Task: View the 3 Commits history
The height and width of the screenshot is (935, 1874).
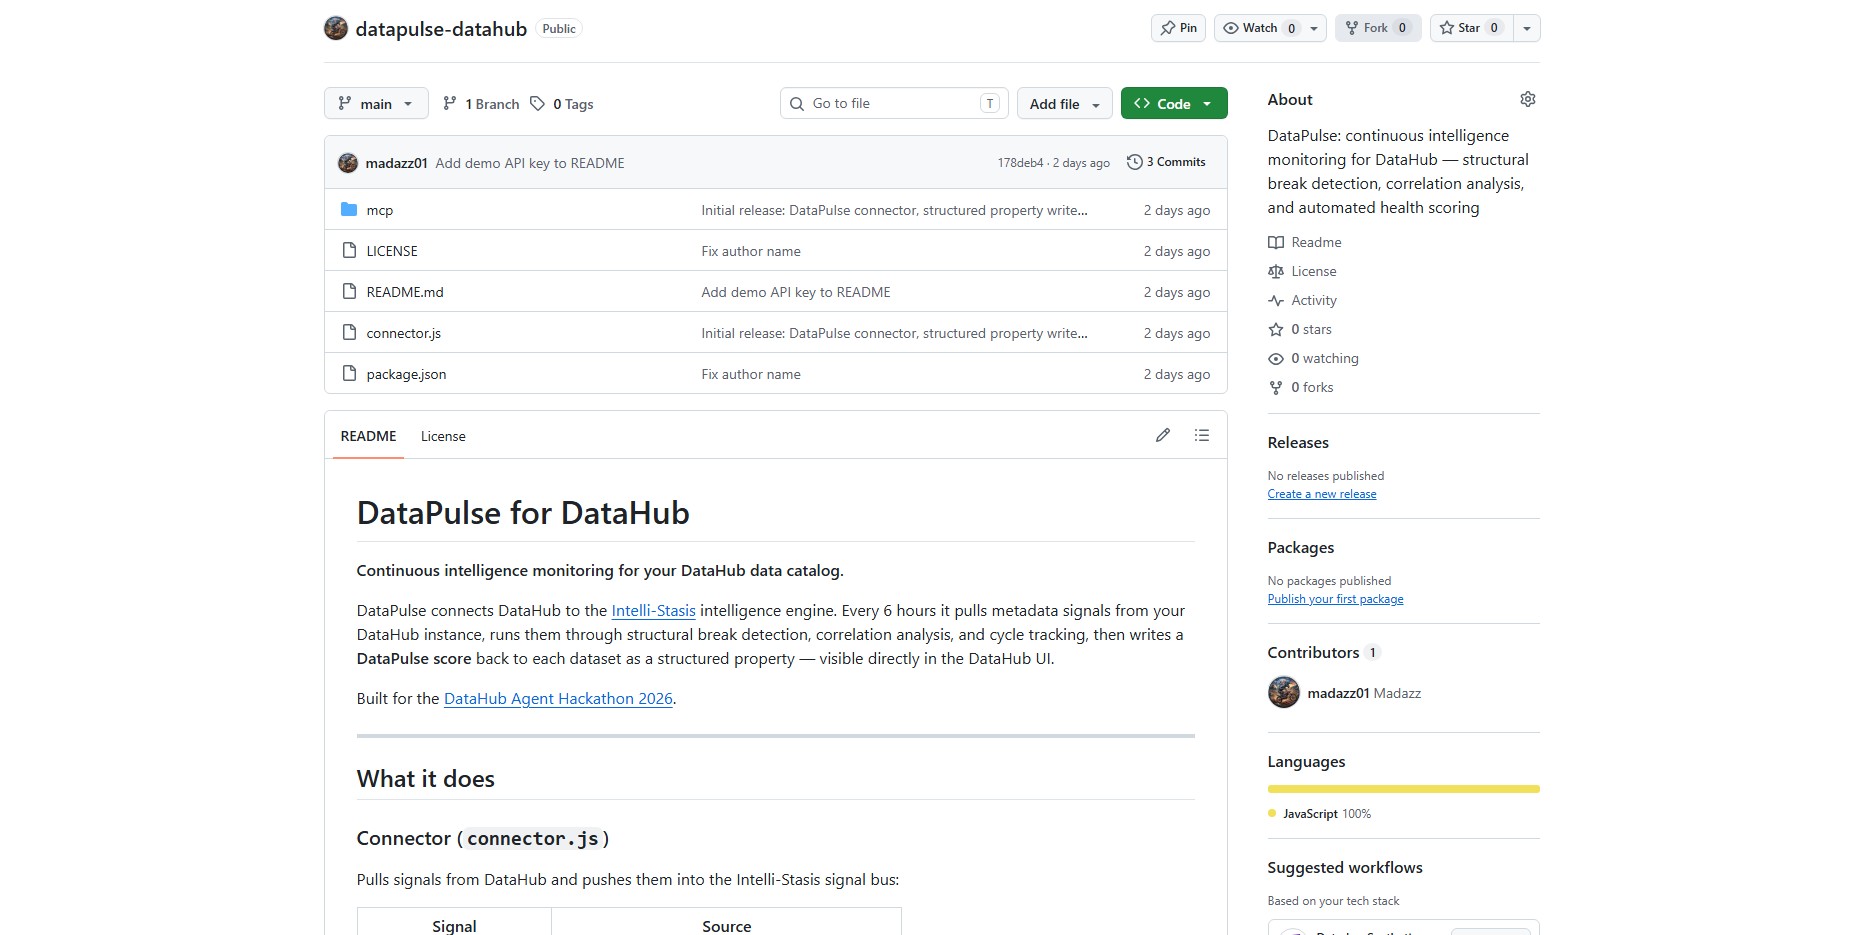Action: [1166, 162]
